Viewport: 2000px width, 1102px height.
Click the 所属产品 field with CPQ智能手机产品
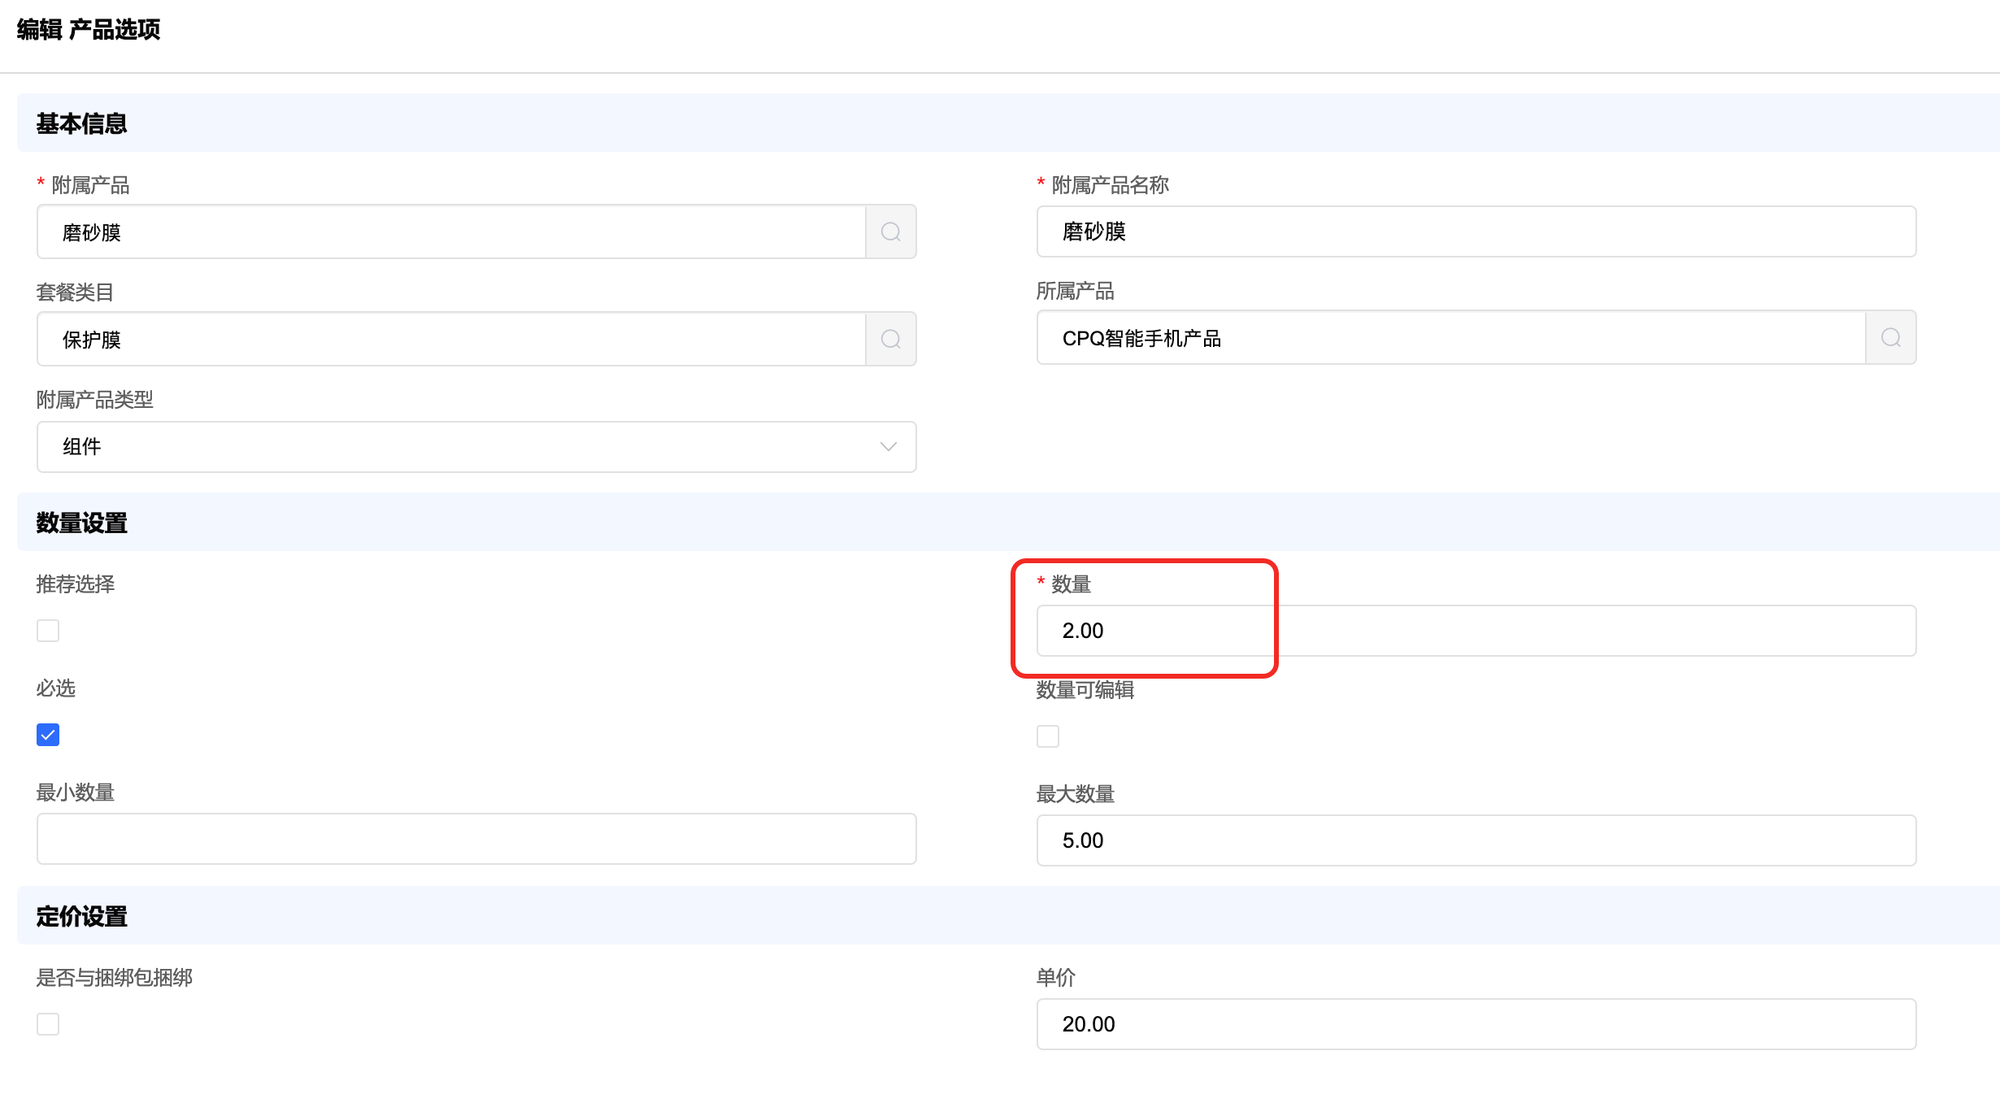tap(1450, 338)
